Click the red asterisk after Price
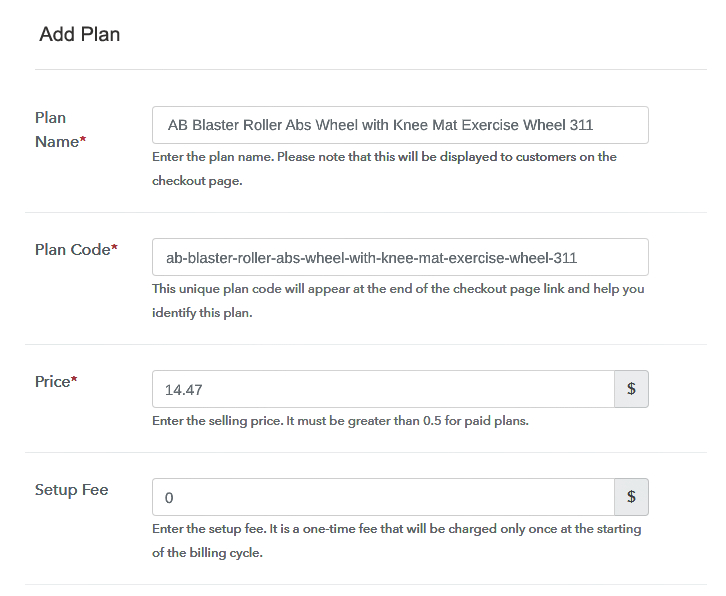 coord(74,381)
